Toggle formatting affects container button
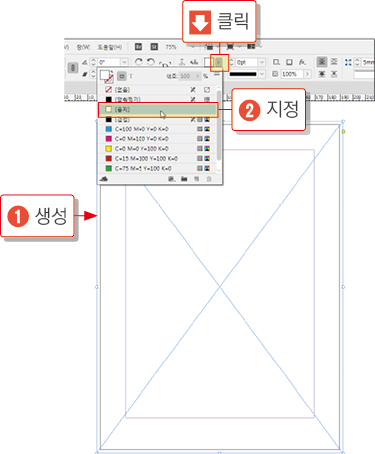 pos(122,76)
